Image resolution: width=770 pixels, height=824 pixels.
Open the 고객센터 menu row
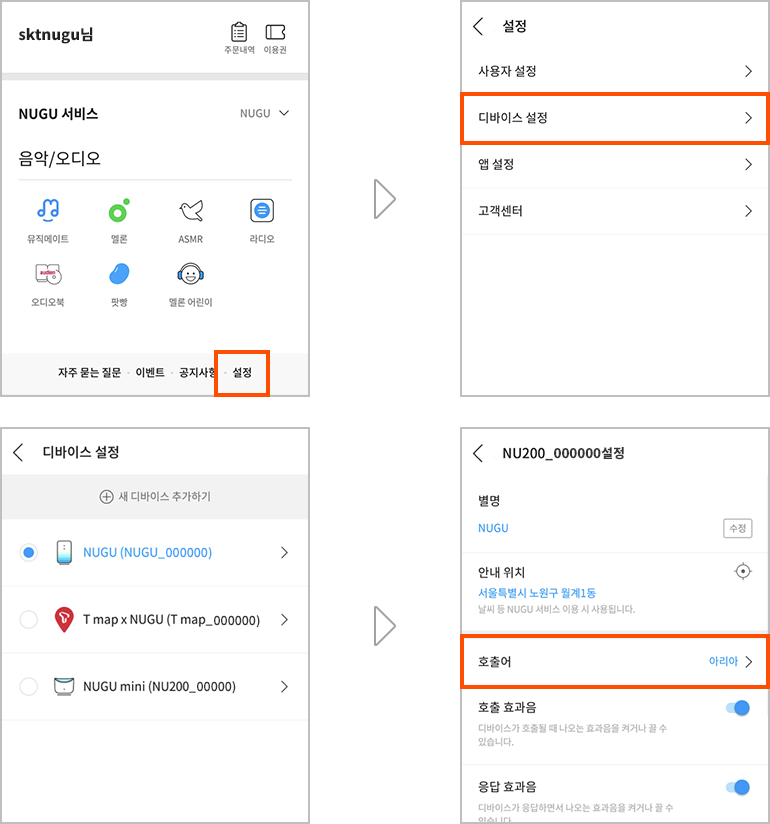click(614, 211)
